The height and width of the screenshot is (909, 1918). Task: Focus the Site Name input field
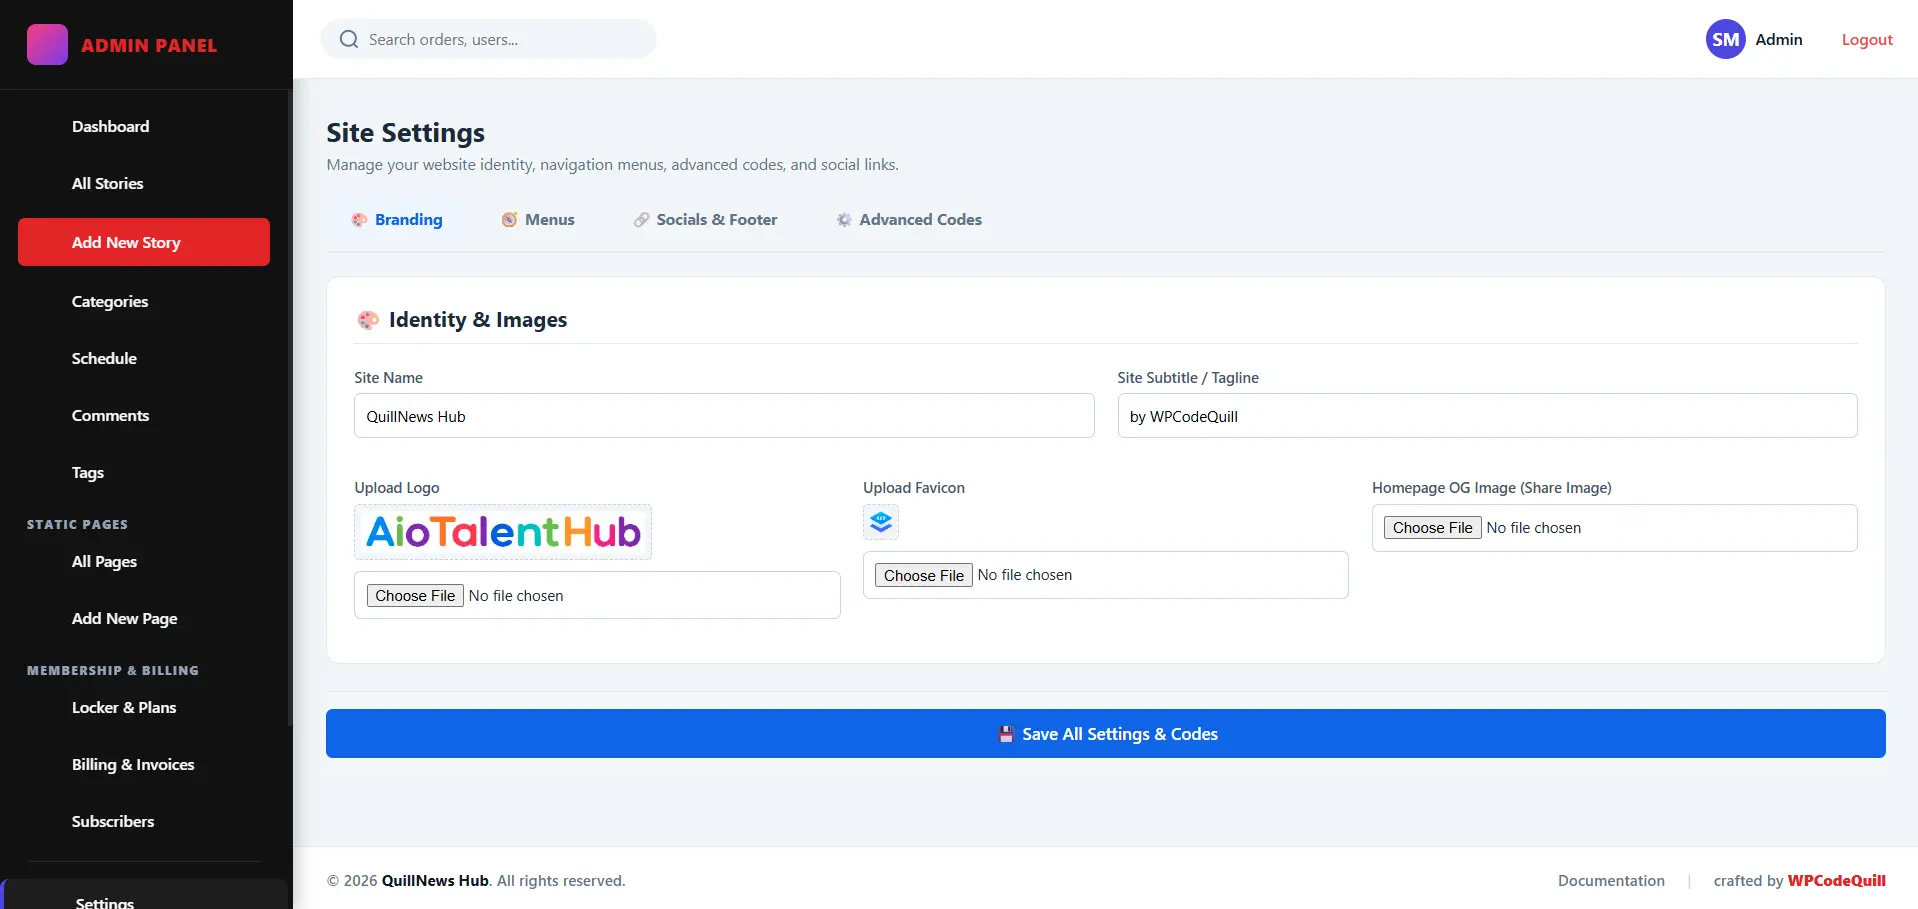724,416
